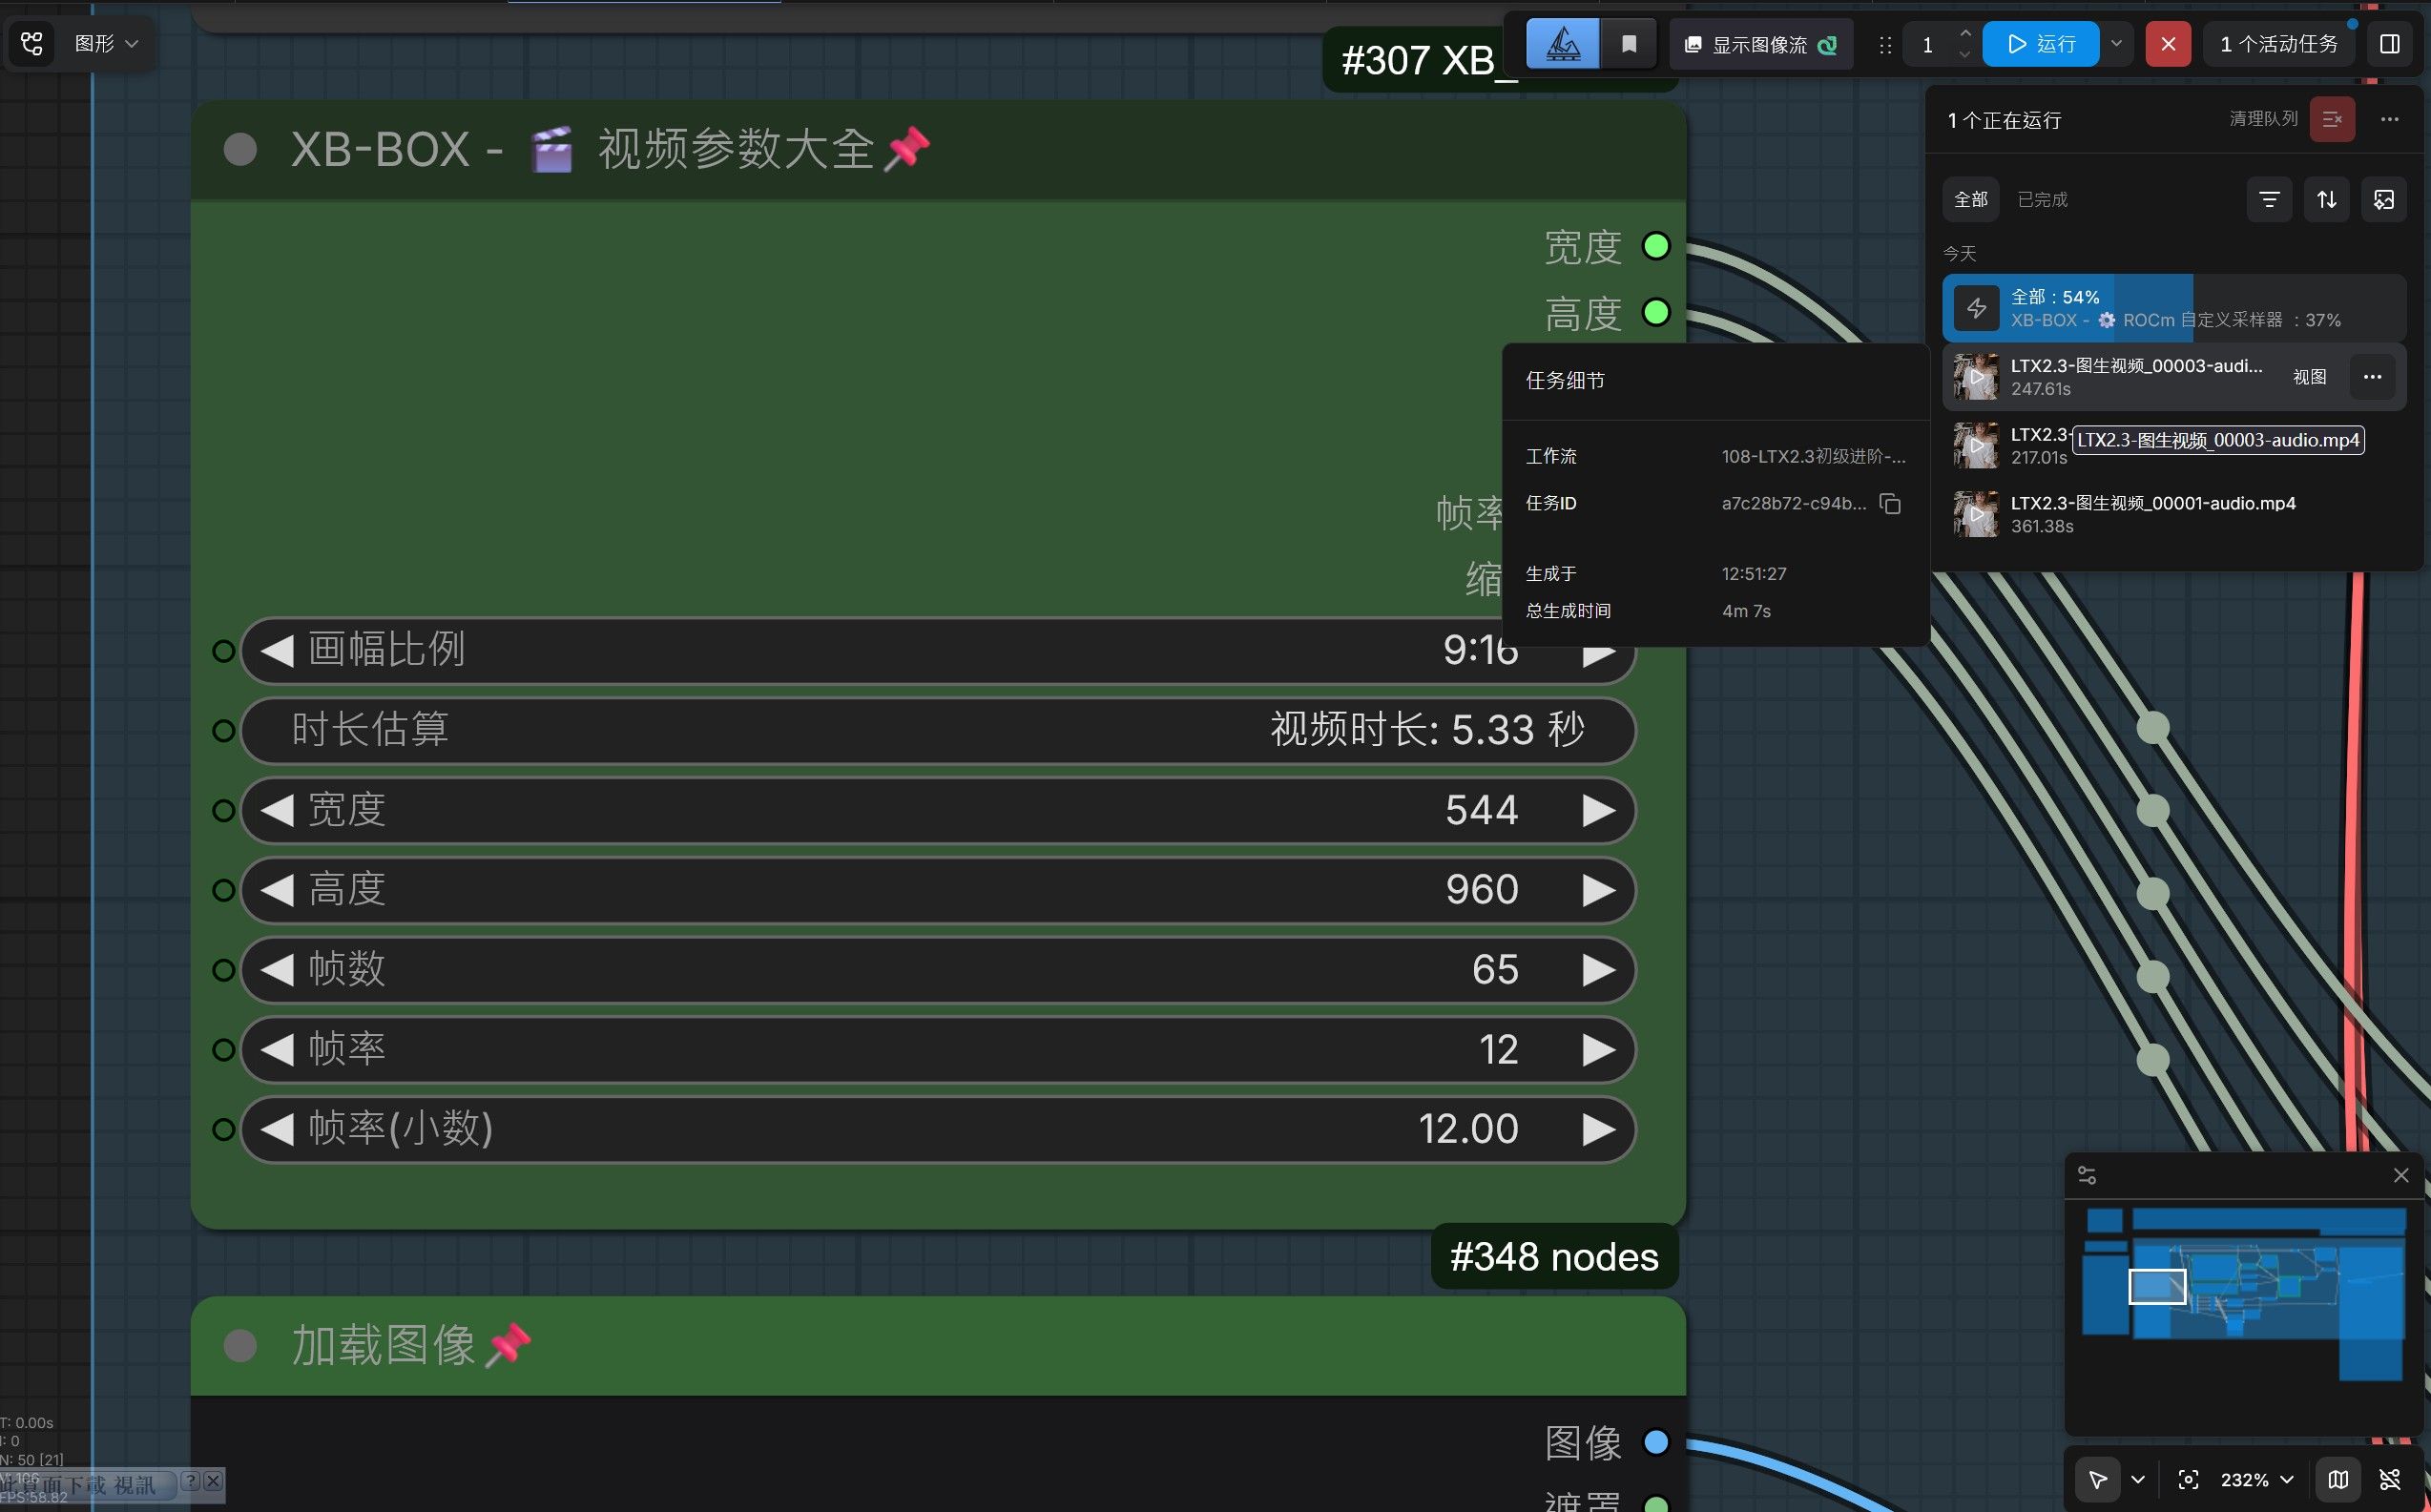Toggle 显示图像流 button
Image resolution: width=2431 pixels, height=1512 pixels.
1760,44
